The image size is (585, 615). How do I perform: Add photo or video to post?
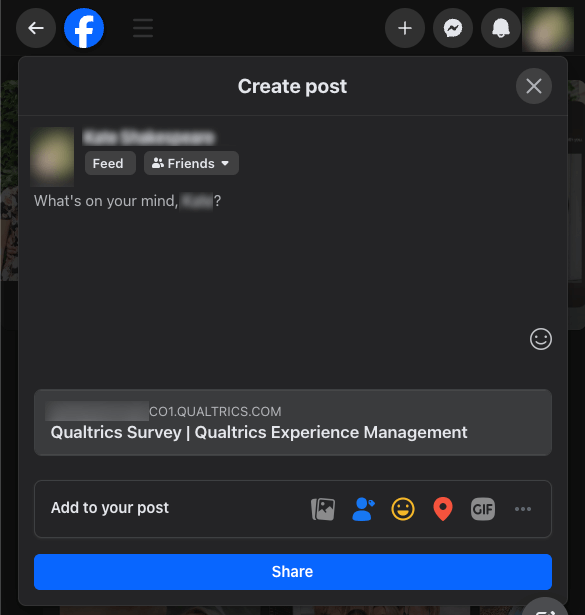point(323,509)
